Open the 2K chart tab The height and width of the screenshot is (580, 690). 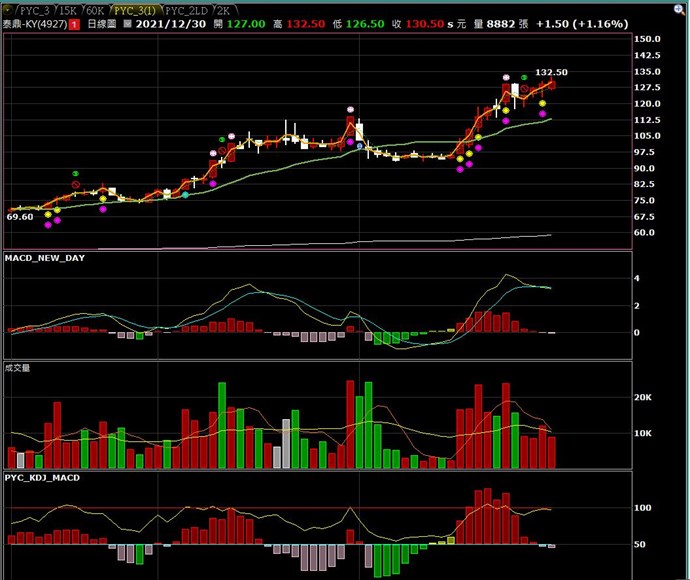pos(221,7)
